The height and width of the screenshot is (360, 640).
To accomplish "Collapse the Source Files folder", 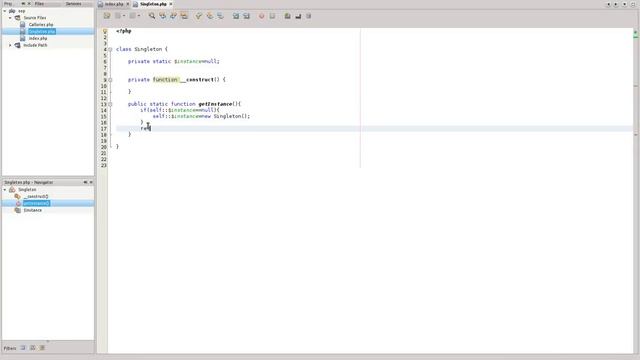I will click(x=10, y=18).
